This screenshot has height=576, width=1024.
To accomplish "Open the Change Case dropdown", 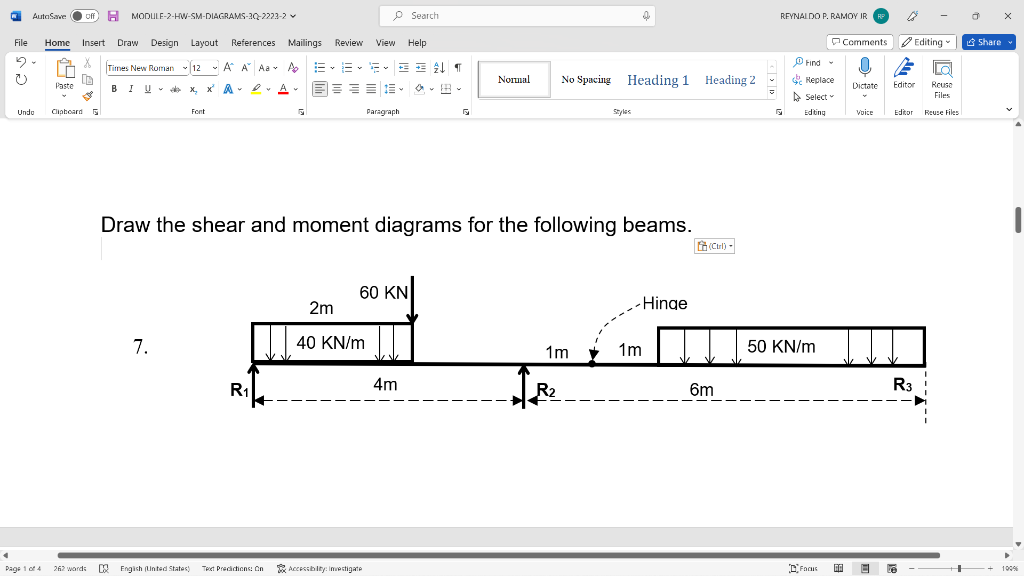I will click(268, 67).
